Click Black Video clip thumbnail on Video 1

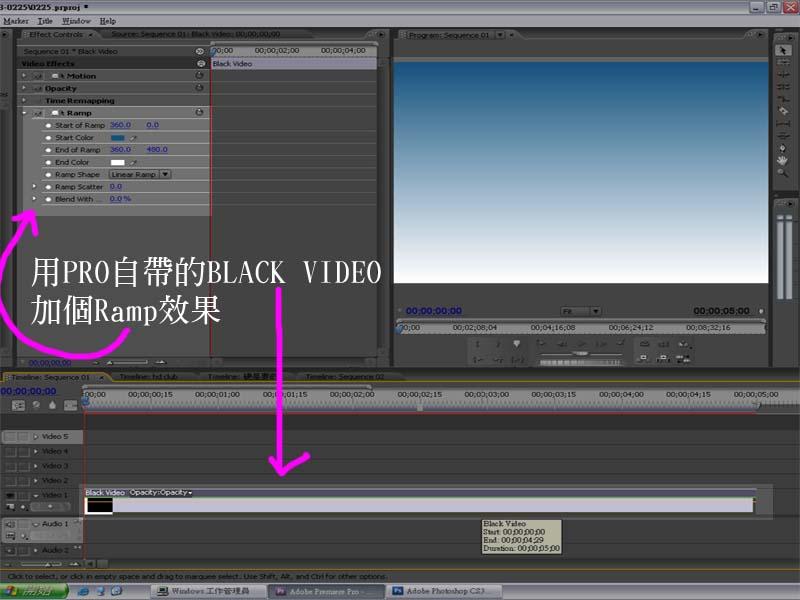99,506
